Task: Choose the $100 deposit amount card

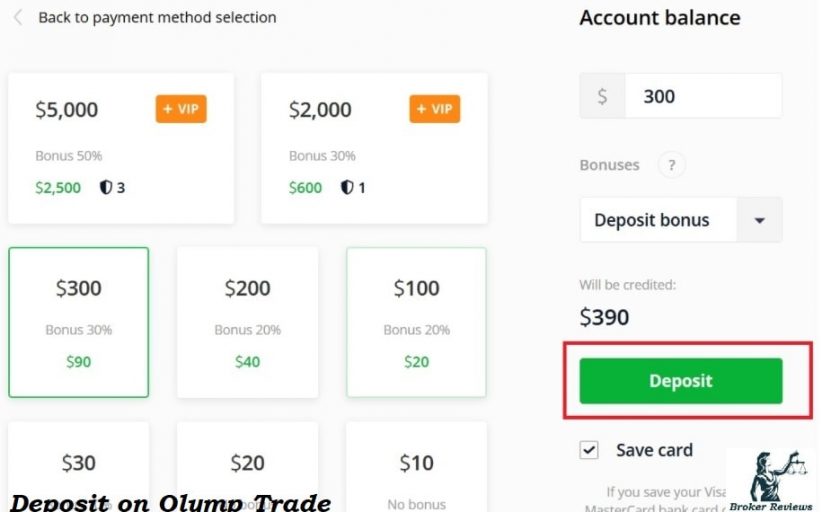Action: pos(416,322)
